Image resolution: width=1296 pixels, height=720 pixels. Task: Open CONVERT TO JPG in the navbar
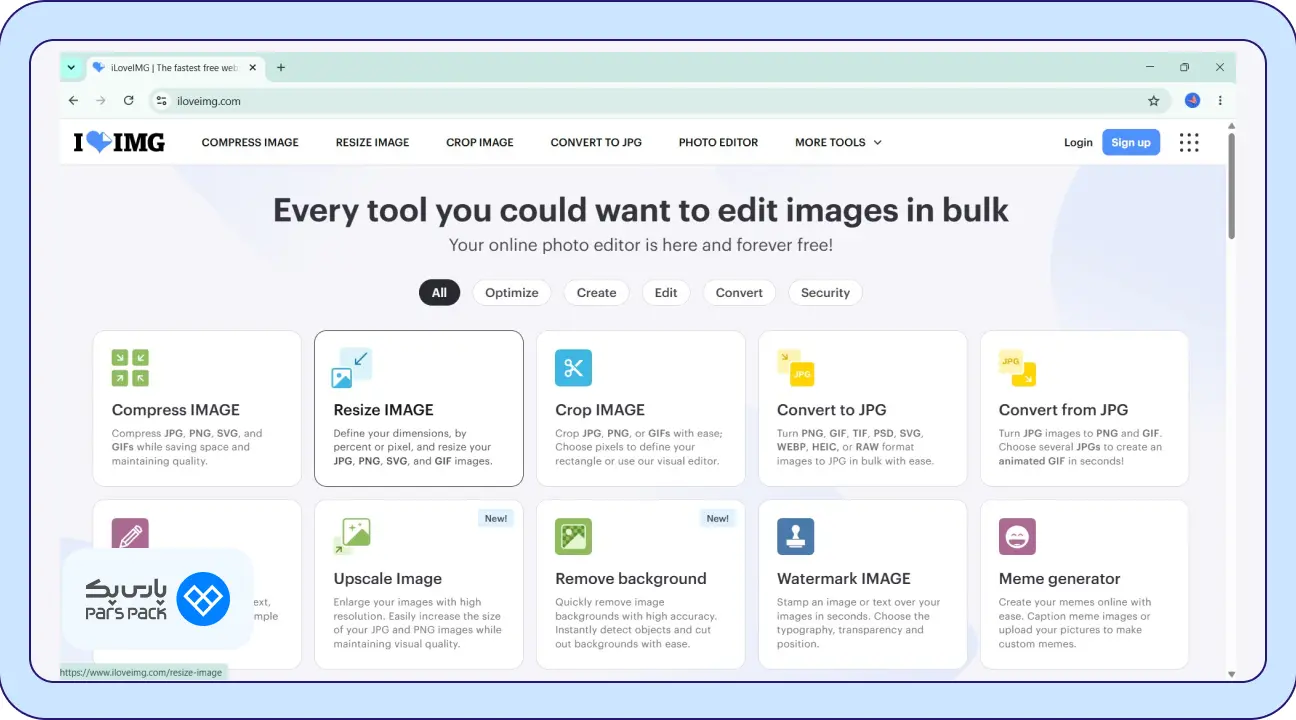pos(596,142)
